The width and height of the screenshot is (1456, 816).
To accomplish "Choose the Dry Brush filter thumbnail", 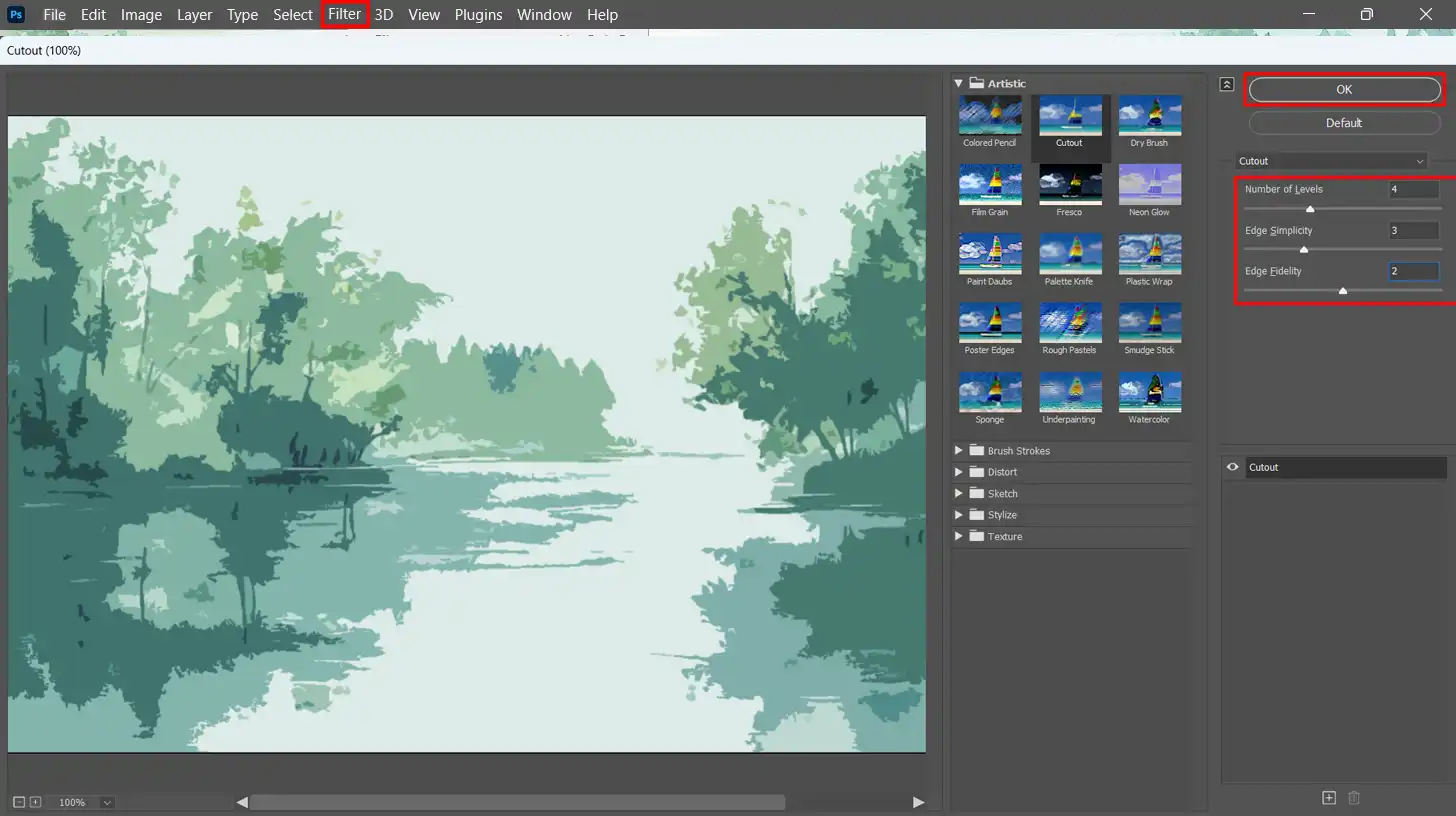I will [1149, 115].
